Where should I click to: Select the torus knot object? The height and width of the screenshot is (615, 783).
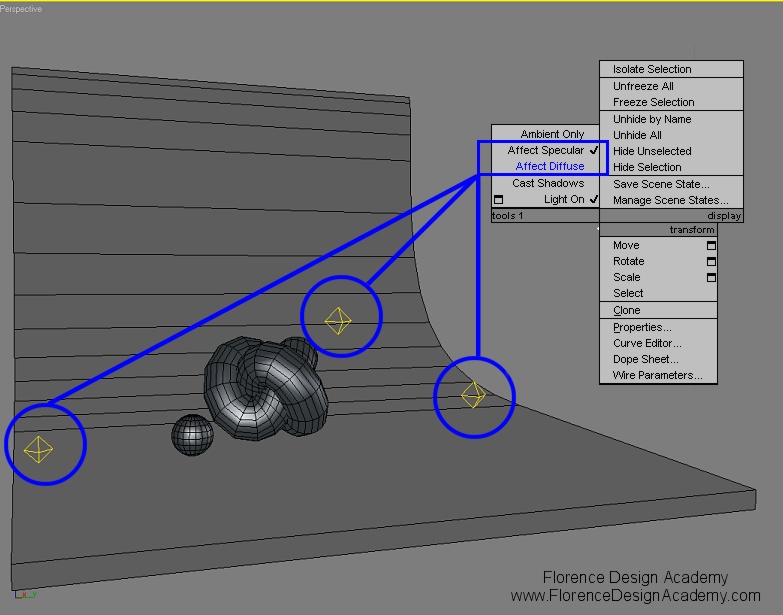pos(266,388)
